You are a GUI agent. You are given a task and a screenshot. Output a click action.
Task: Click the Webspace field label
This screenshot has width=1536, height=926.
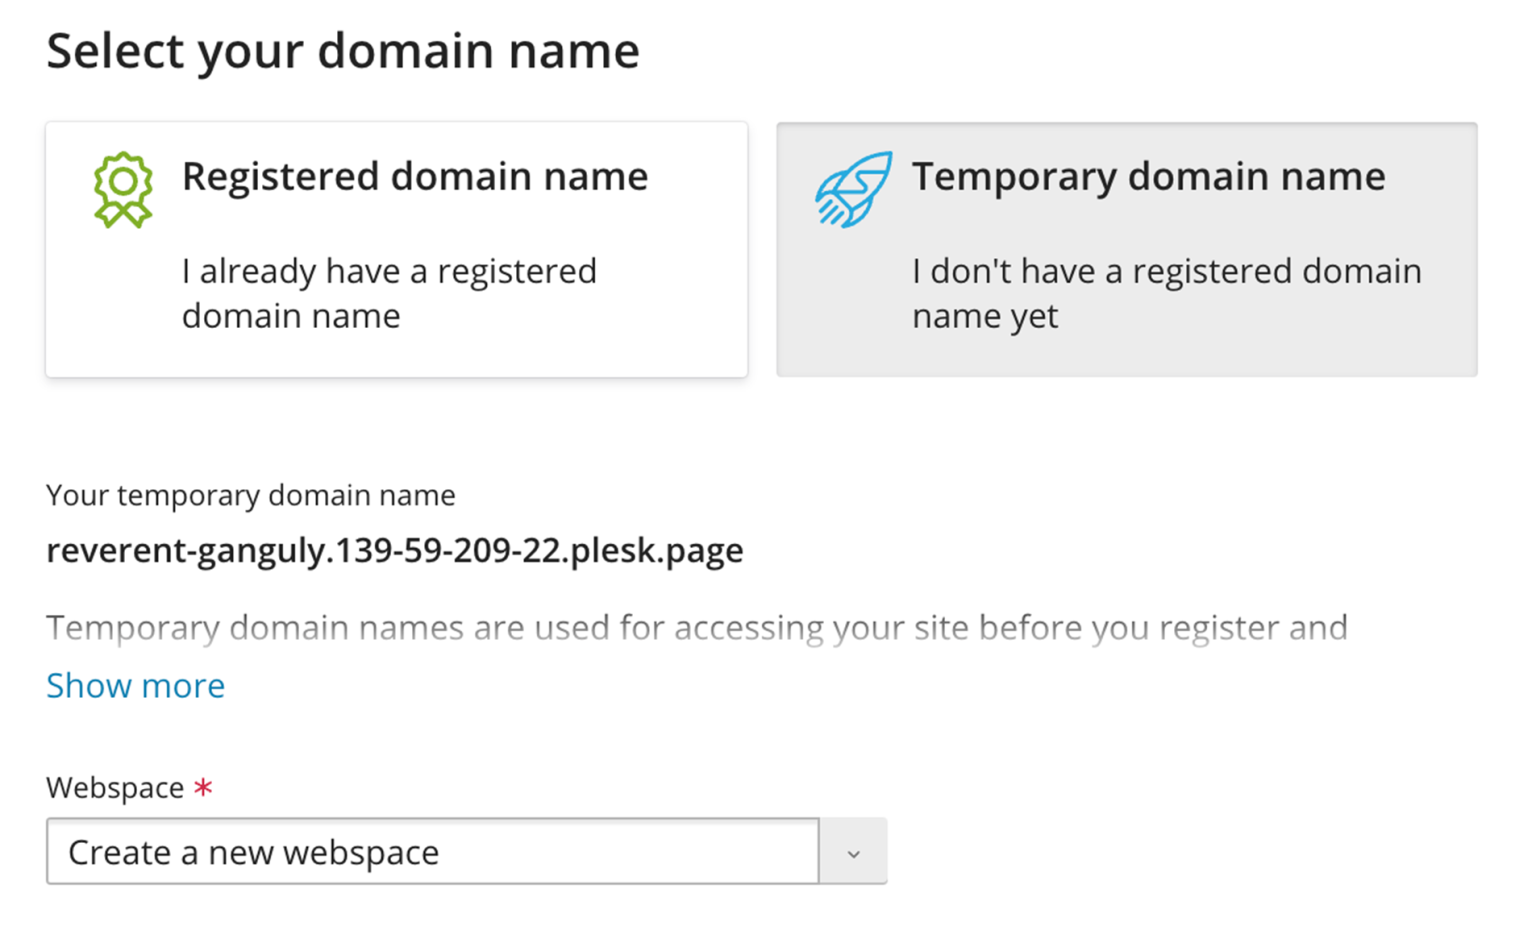(x=113, y=787)
